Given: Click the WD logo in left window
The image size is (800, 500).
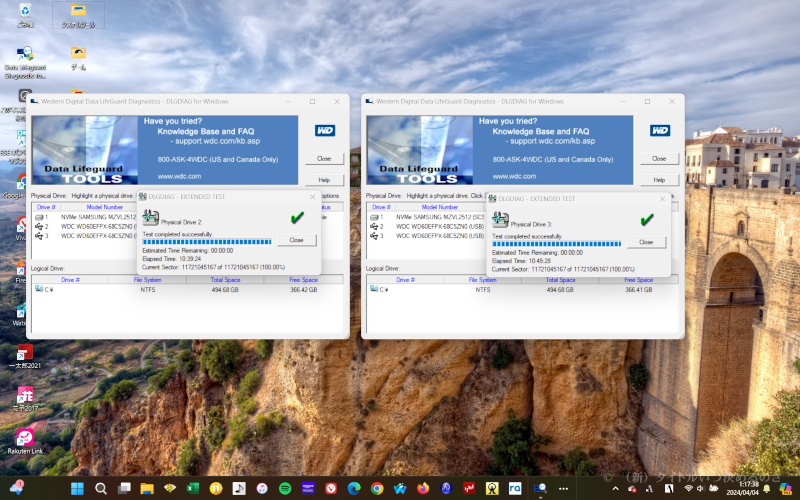Looking at the screenshot, I should coord(325,131).
